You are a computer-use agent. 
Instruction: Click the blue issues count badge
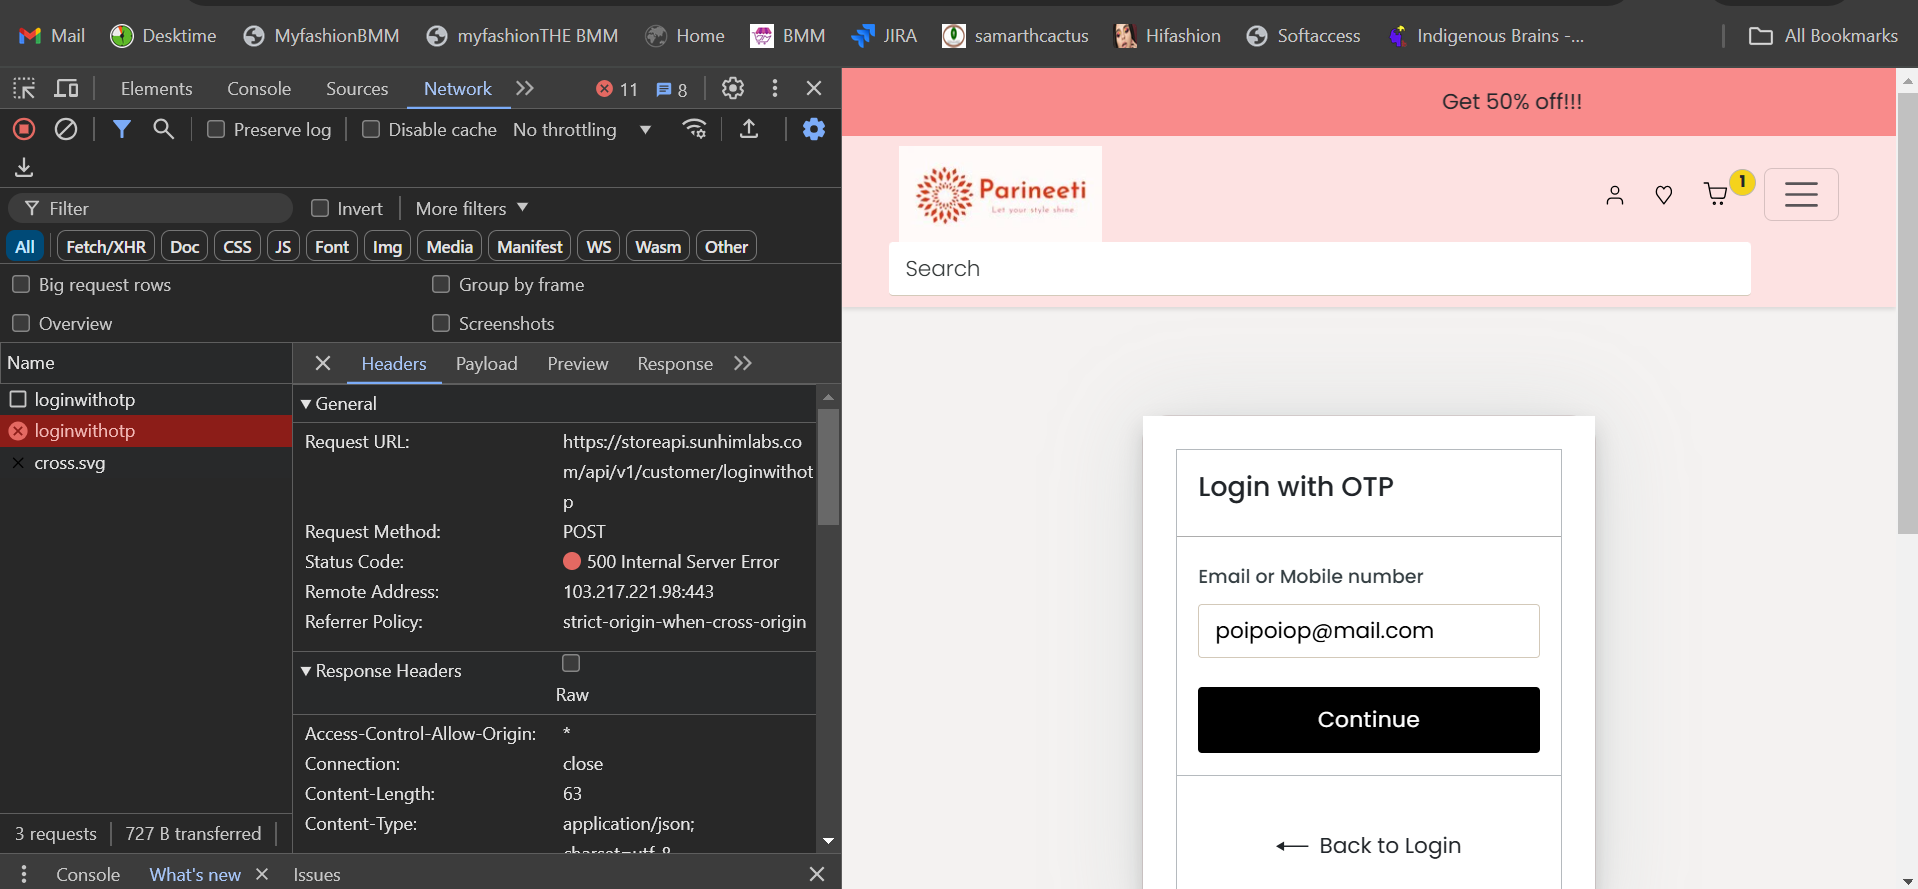672,89
